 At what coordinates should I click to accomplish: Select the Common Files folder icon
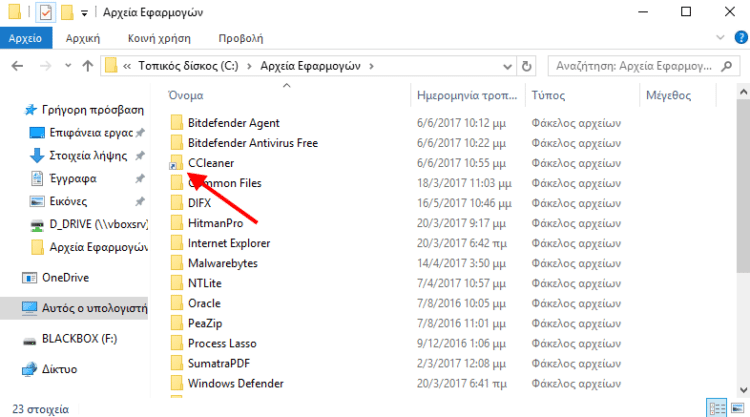[176, 183]
